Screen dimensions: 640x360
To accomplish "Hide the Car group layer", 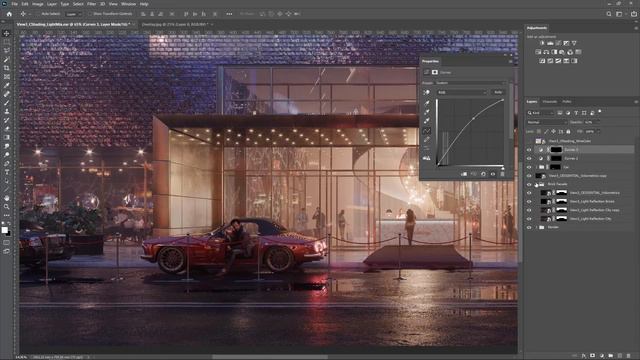I will pyautogui.click(x=529, y=167).
